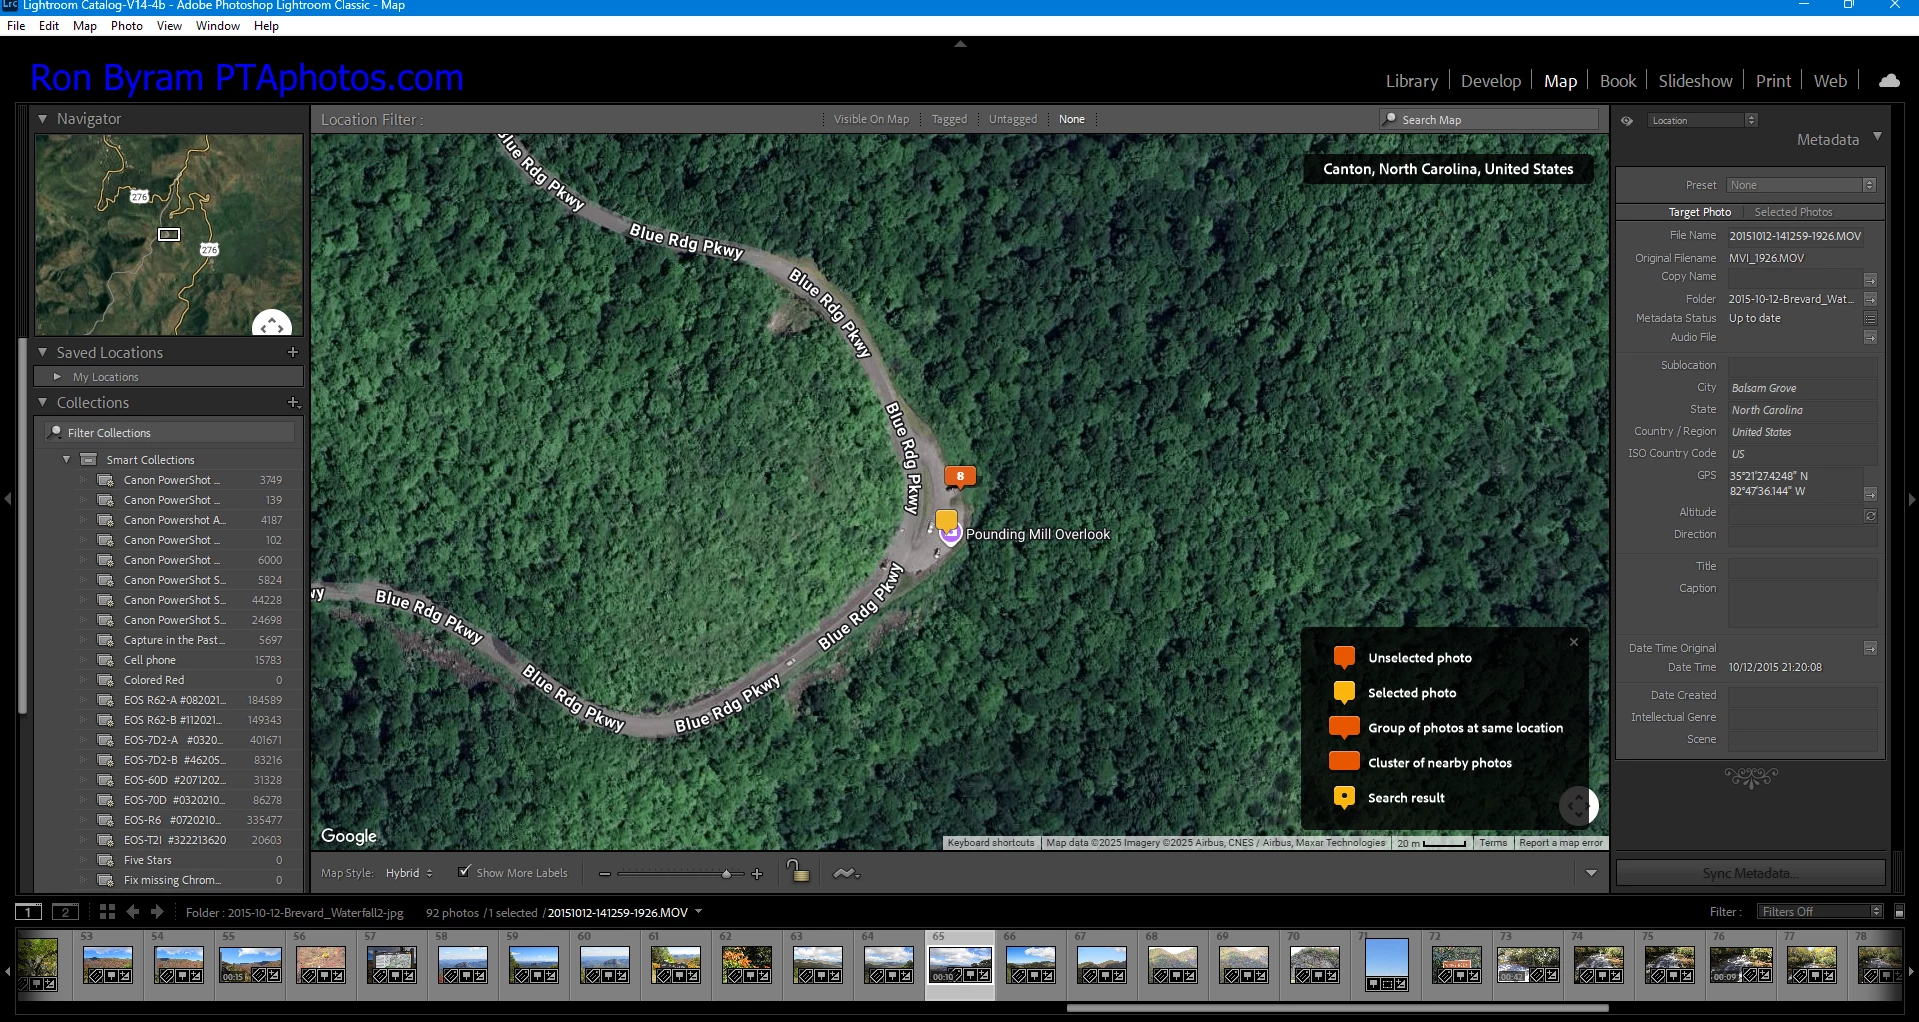Close the map key legend overlay
The height and width of the screenshot is (1022, 1919).
tap(1573, 642)
